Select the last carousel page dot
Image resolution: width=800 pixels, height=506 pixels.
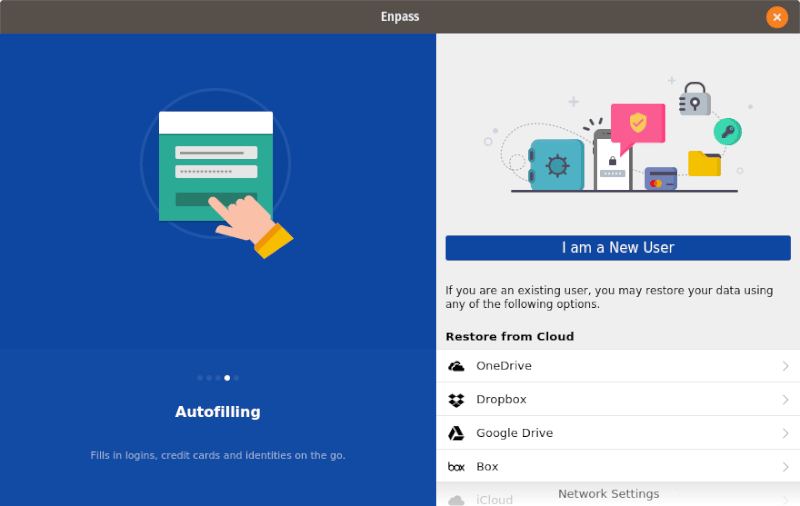pos(236,378)
